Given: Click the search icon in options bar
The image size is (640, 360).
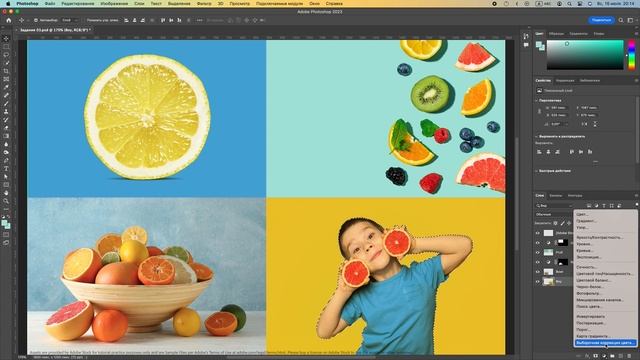Looking at the screenshot, I should point(621,20).
